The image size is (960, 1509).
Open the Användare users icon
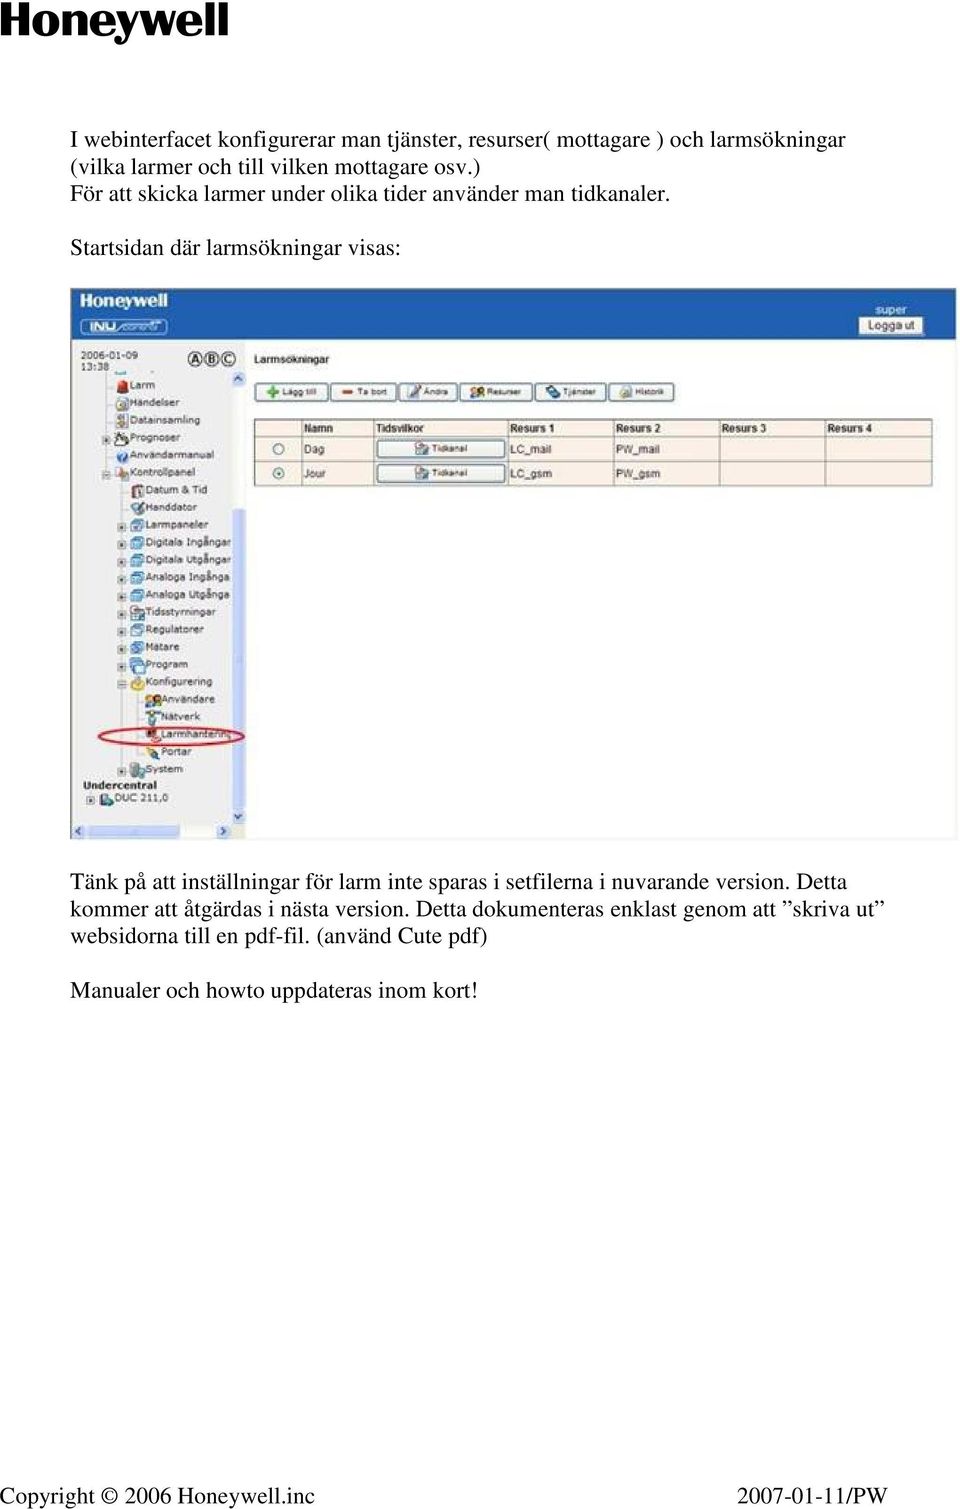tap(153, 700)
